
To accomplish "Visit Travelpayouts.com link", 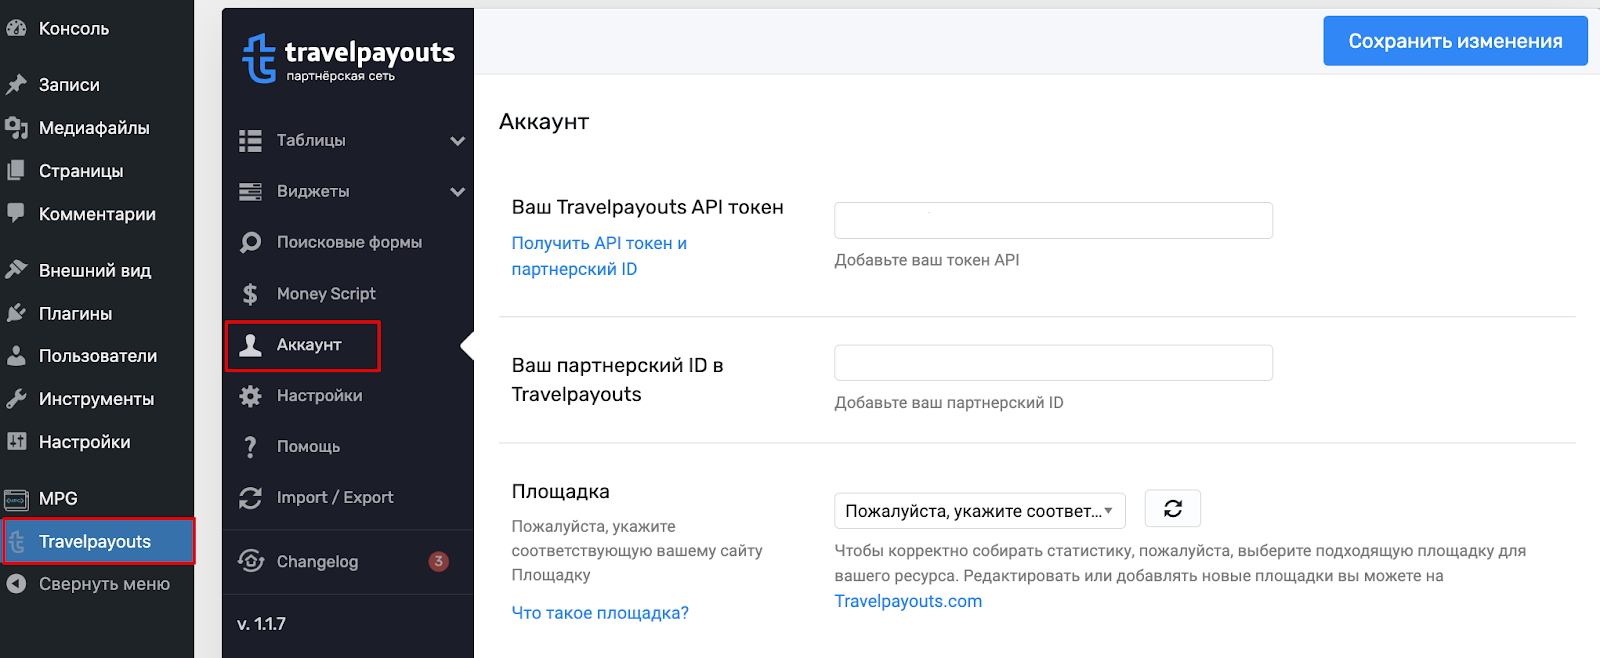I will tap(908, 601).
